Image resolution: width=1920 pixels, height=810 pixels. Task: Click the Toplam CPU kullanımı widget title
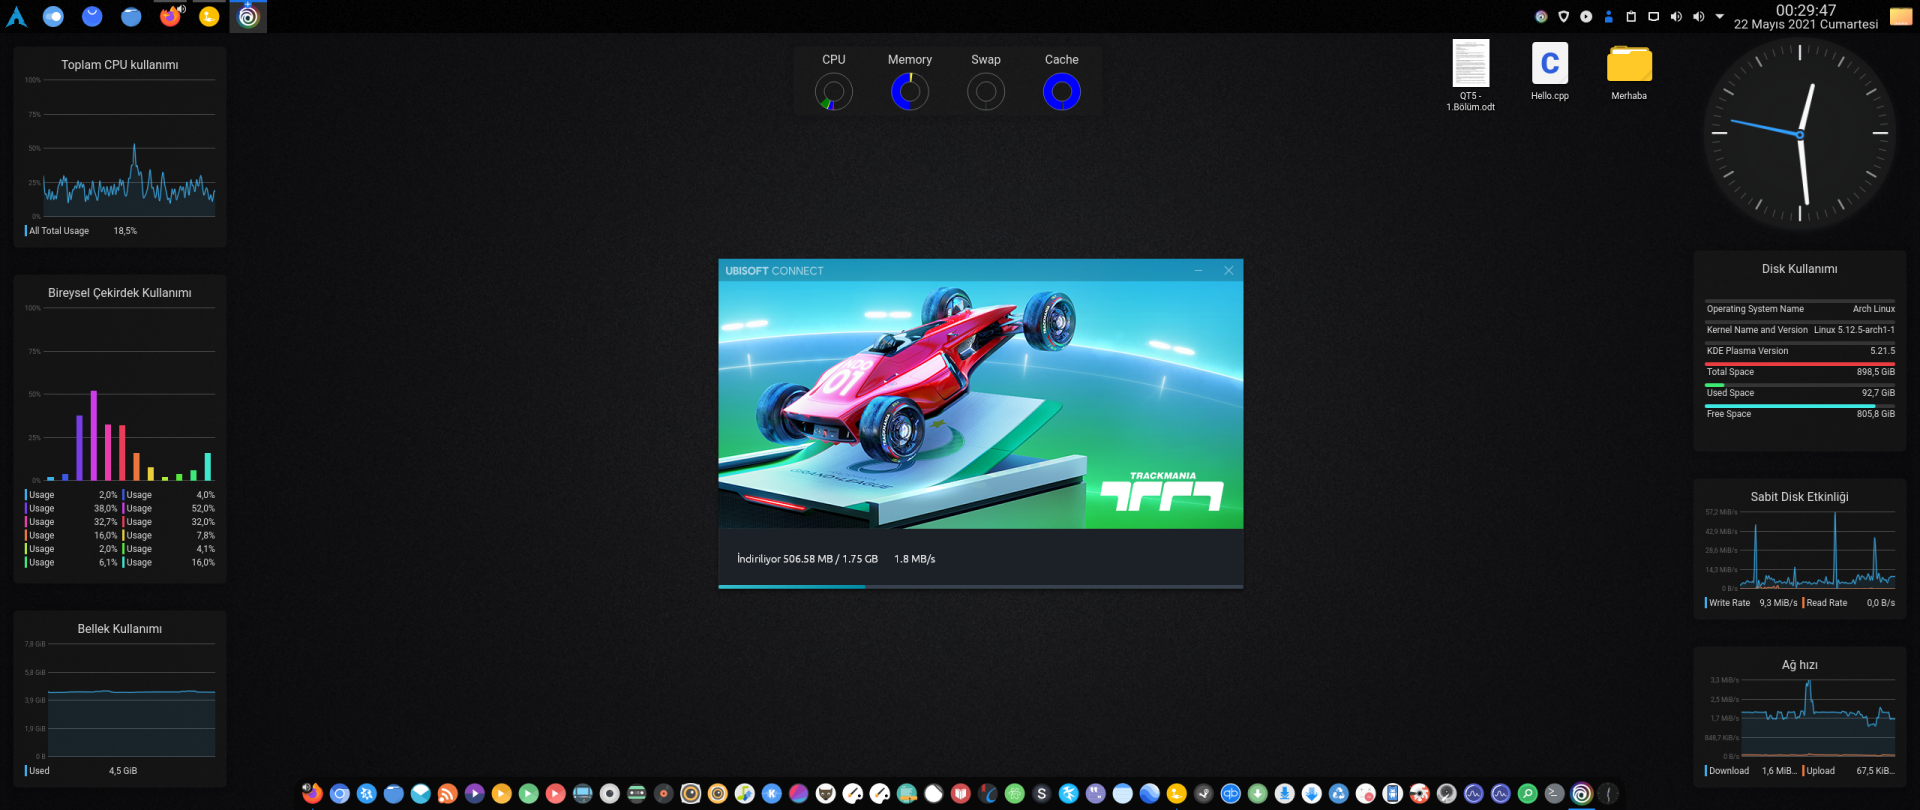(120, 65)
